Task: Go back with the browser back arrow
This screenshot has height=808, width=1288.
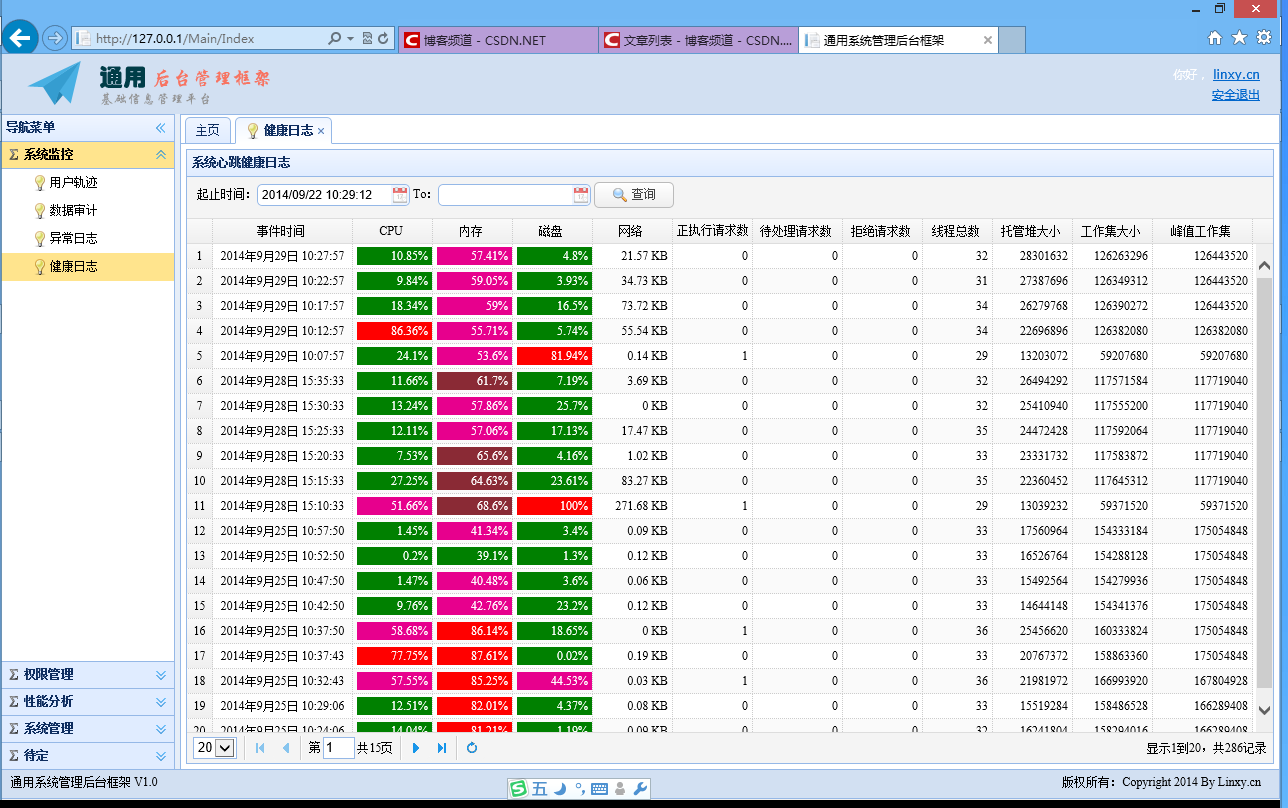Action: point(21,39)
